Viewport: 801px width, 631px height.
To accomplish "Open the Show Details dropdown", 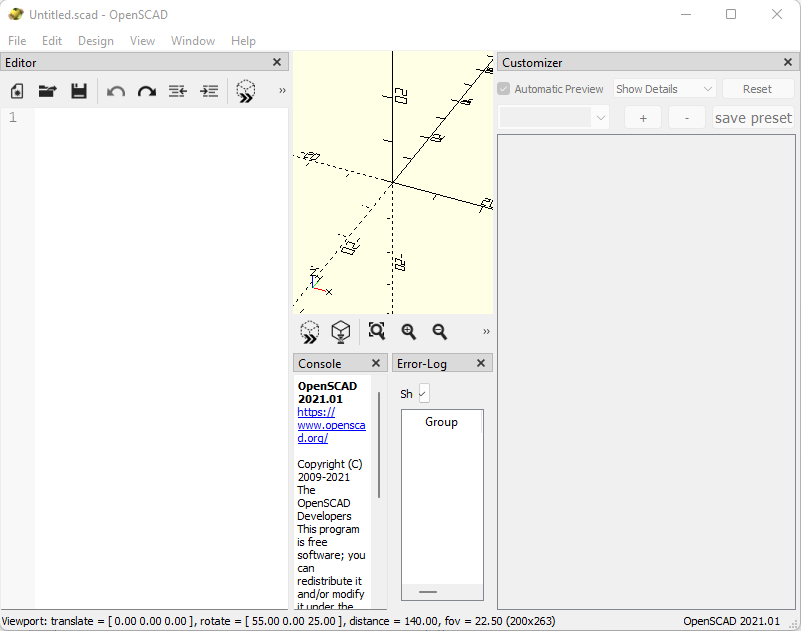I will pos(665,89).
